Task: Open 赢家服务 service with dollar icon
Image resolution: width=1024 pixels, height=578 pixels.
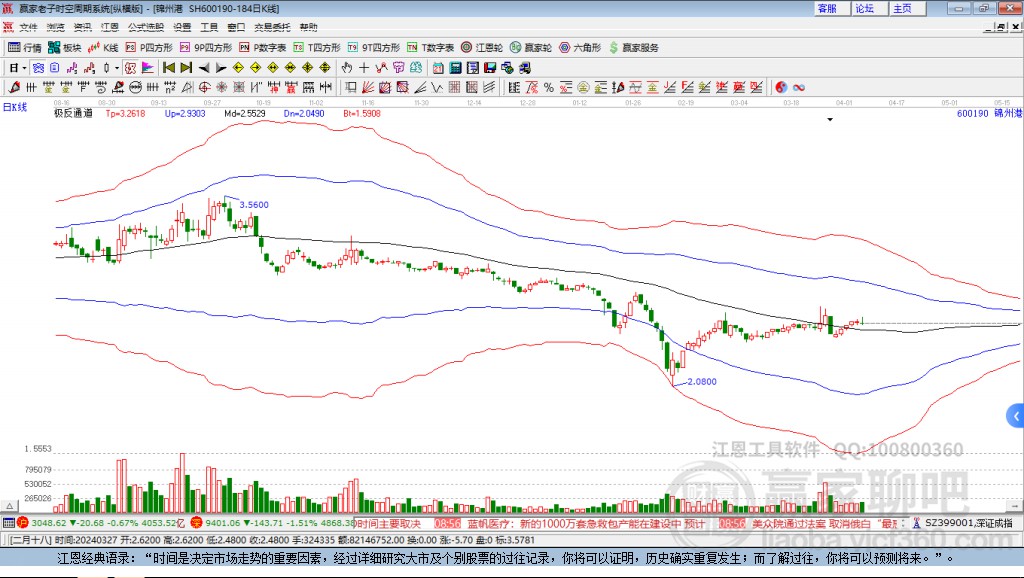Action: coord(634,48)
